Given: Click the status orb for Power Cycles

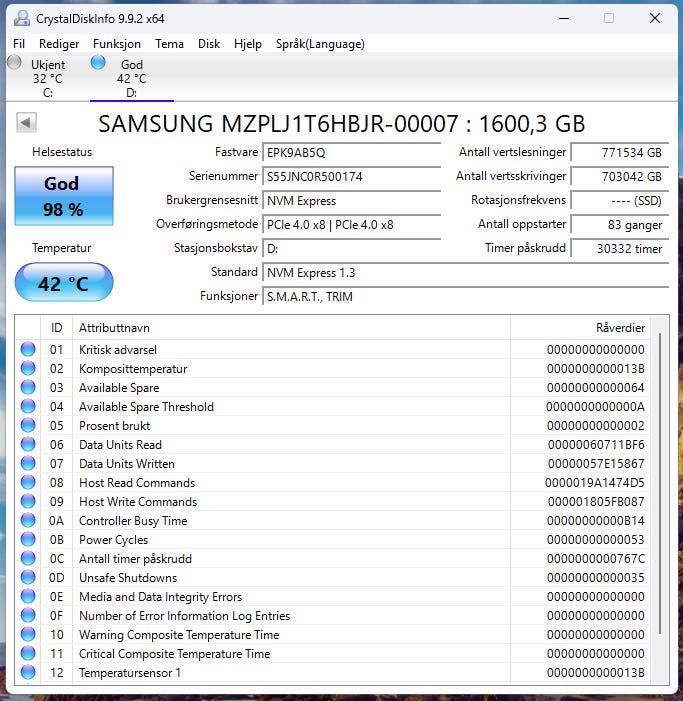Looking at the screenshot, I should tap(28, 539).
